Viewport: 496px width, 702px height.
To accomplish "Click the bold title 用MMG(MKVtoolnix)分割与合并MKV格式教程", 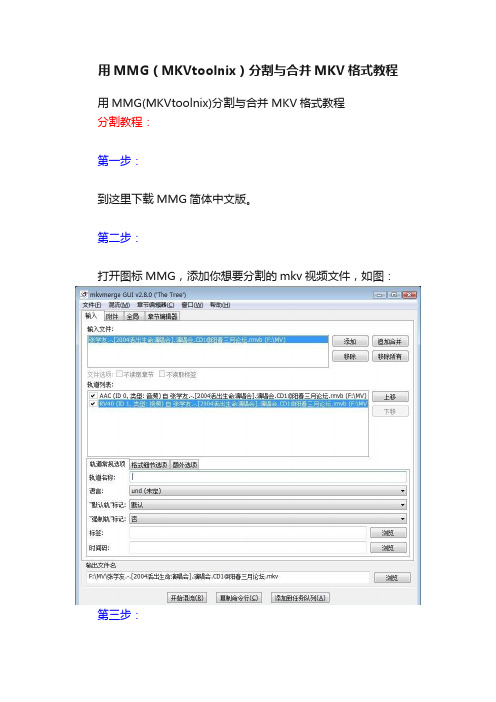I will click(x=248, y=70).
